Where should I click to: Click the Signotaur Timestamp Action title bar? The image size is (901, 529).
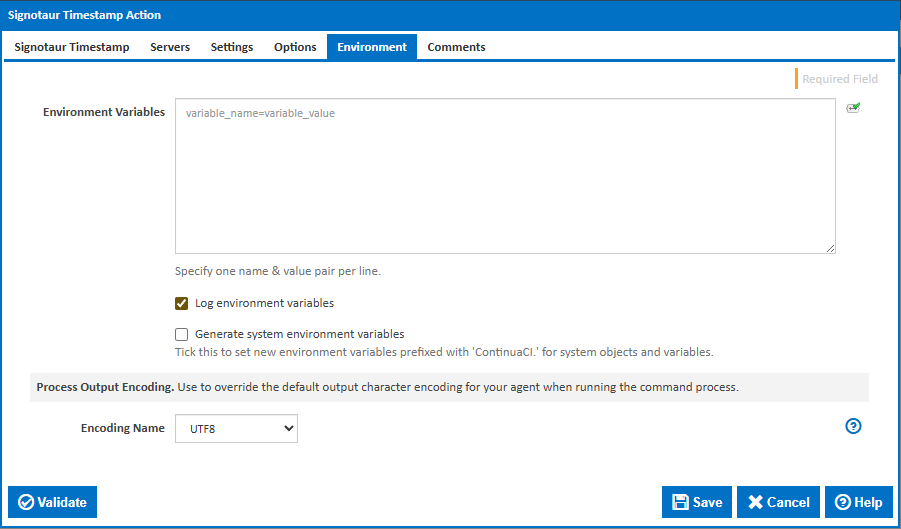click(x=450, y=16)
